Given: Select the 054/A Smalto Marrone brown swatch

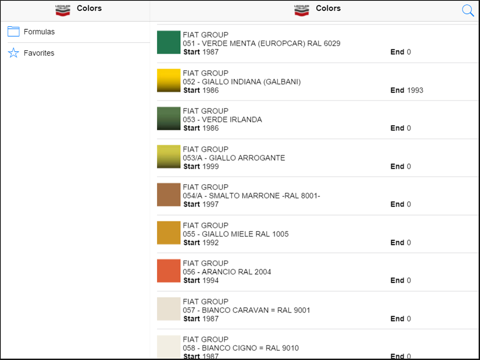Looking at the screenshot, I should 169,194.
